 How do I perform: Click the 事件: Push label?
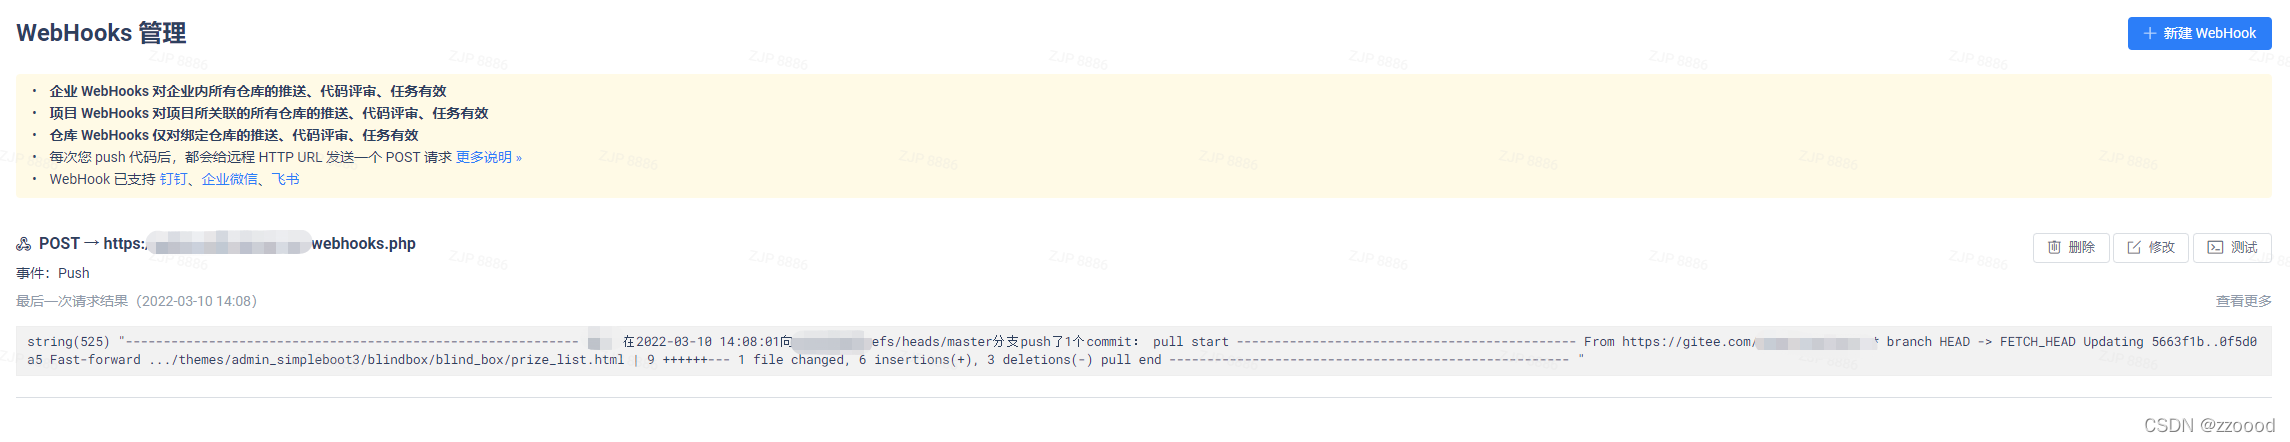pyautogui.click(x=53, y=273)
